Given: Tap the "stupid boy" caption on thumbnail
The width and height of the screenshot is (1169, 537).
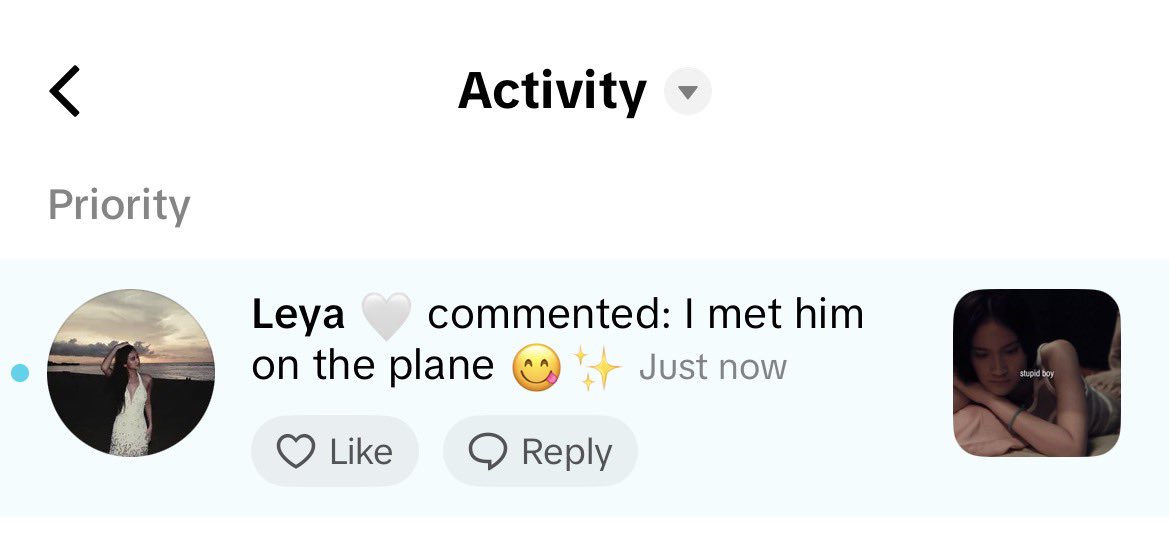Looking at the screenshot, I should coord(1036,373).
